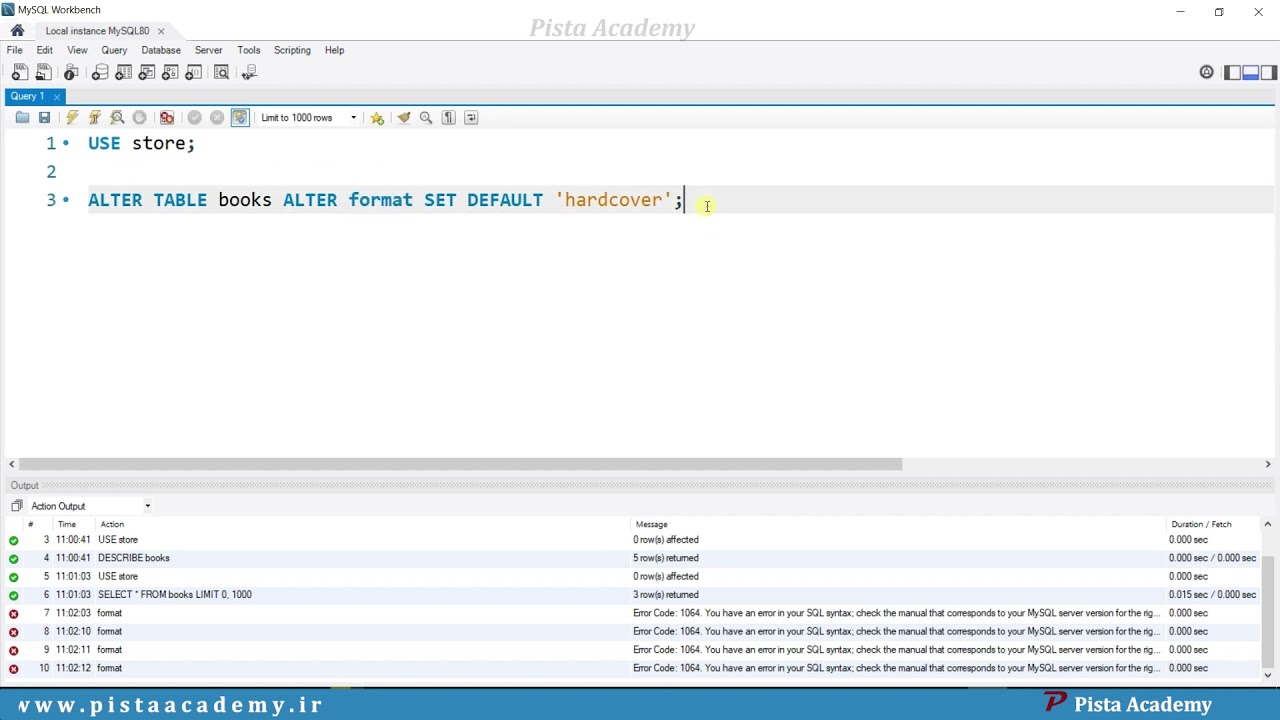Image resolution: width=1280 pixels, height=720 pixels.
Task: Create a new view icon
Action: pyautogui.click(x=147, y=72)
